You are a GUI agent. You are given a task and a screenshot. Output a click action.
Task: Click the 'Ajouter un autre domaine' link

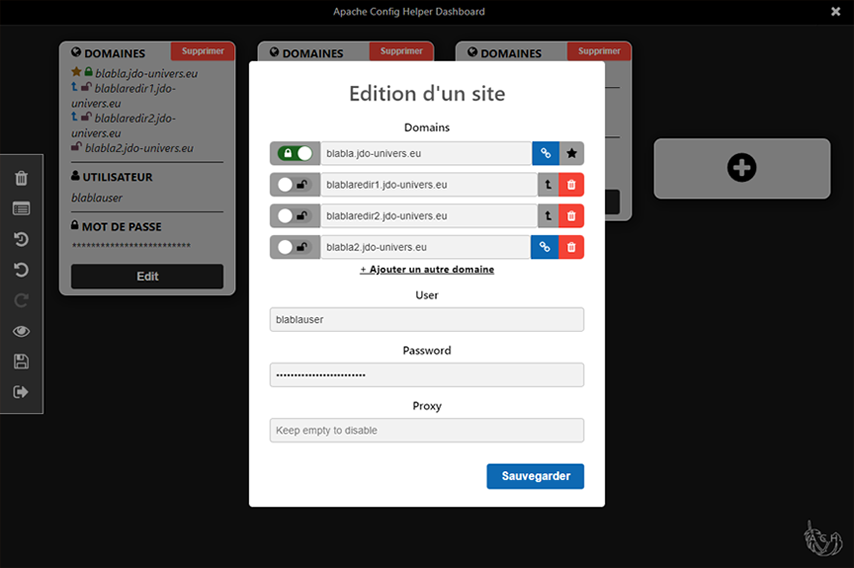[x=427, y=270]
